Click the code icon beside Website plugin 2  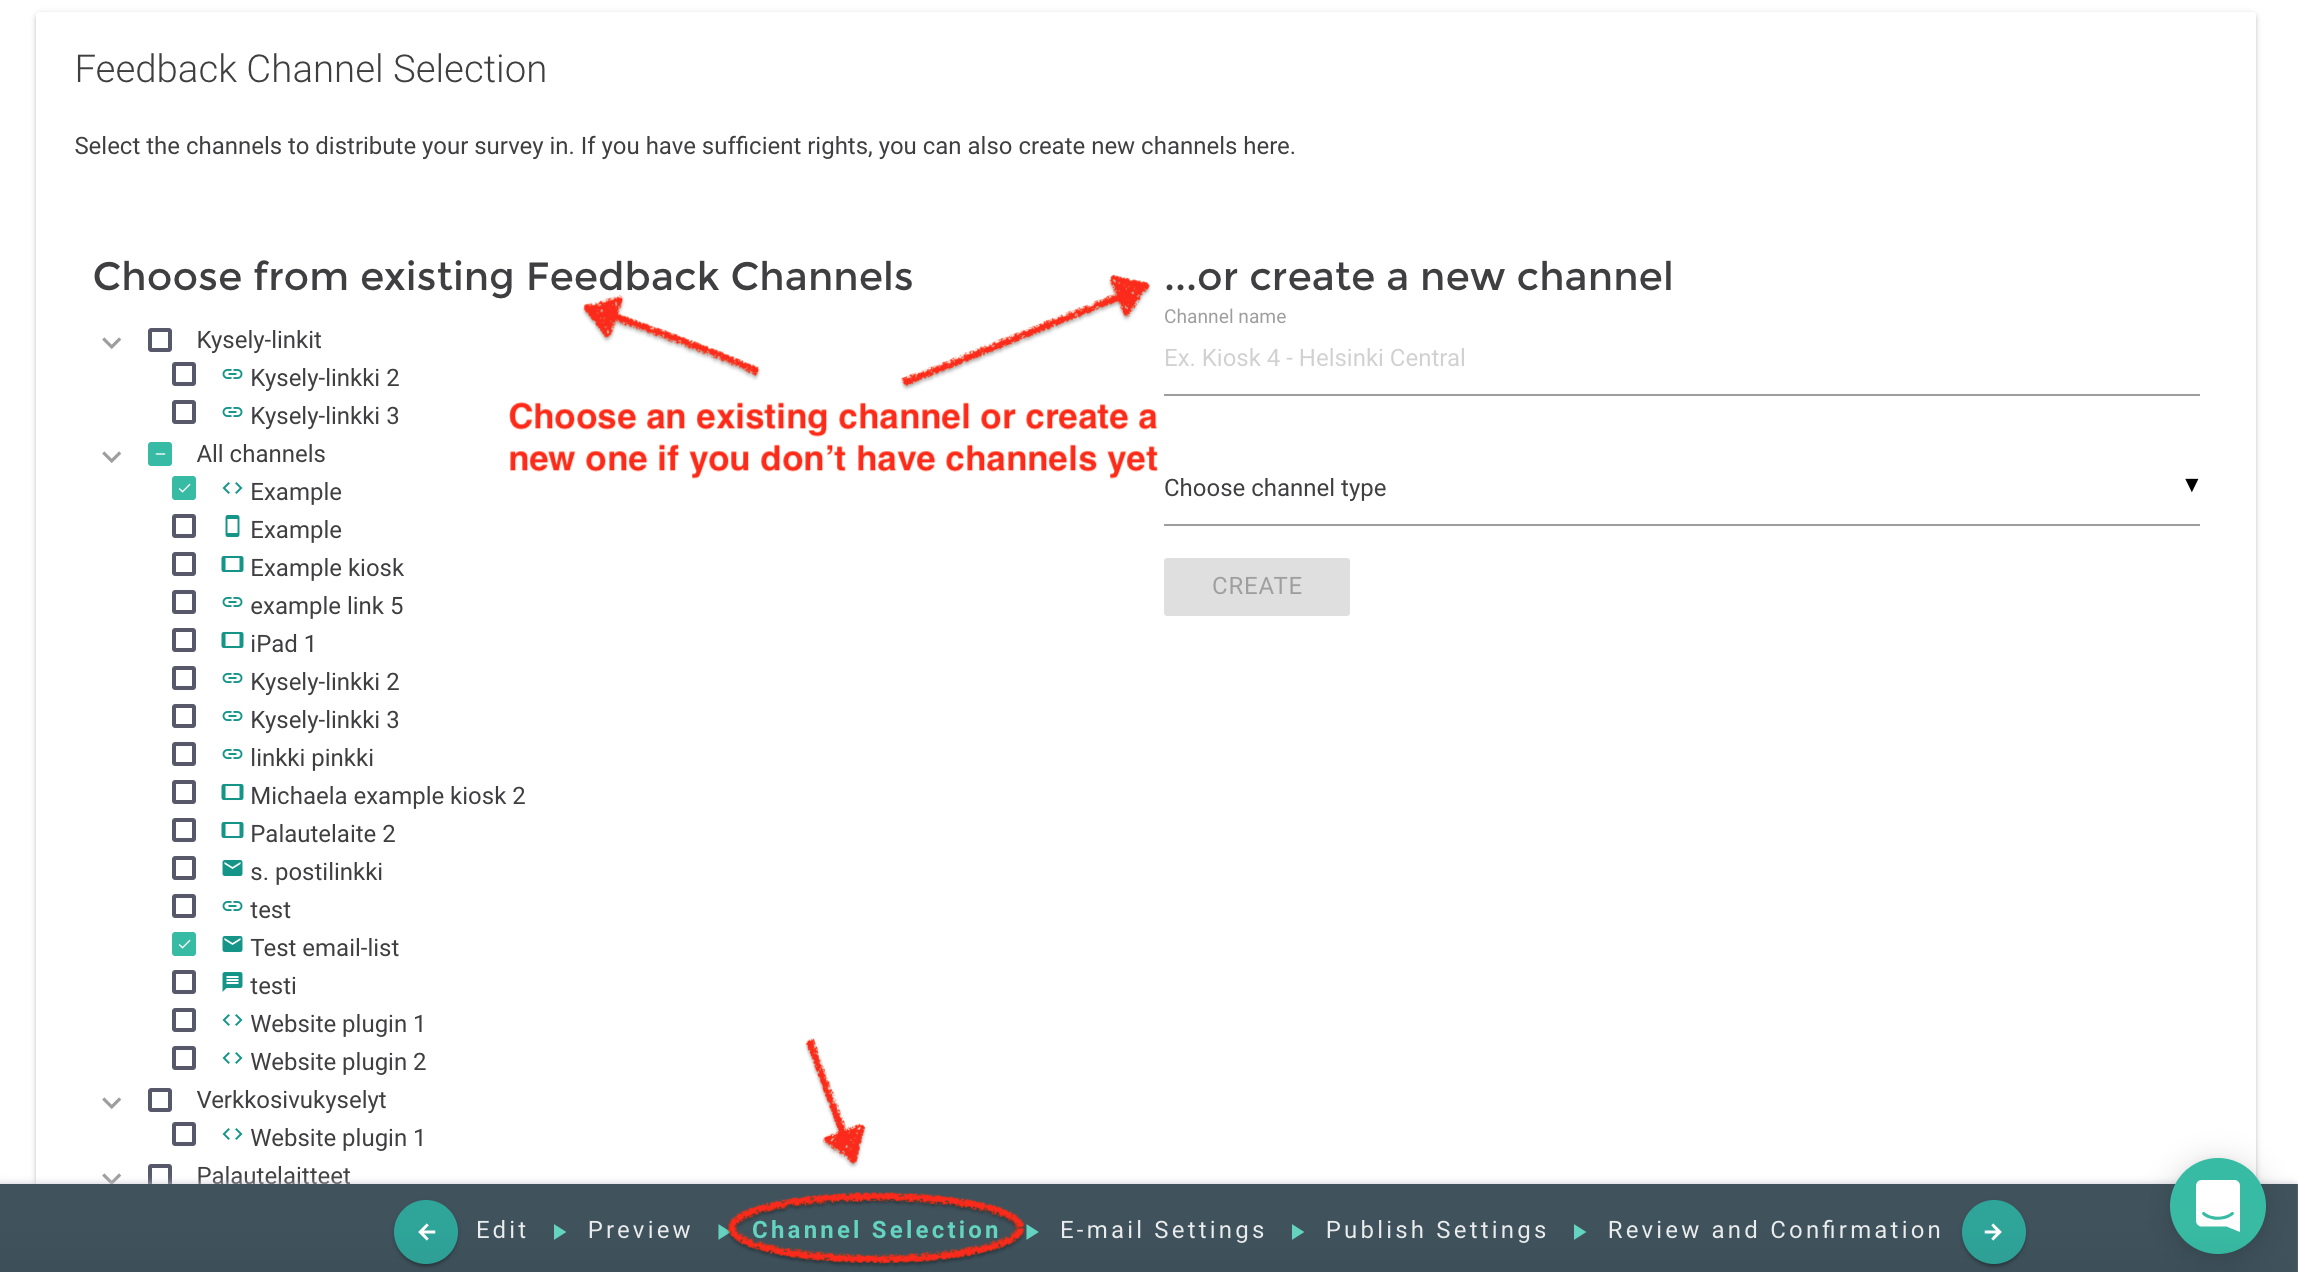pyautogui.click(x=232, y=1059)
